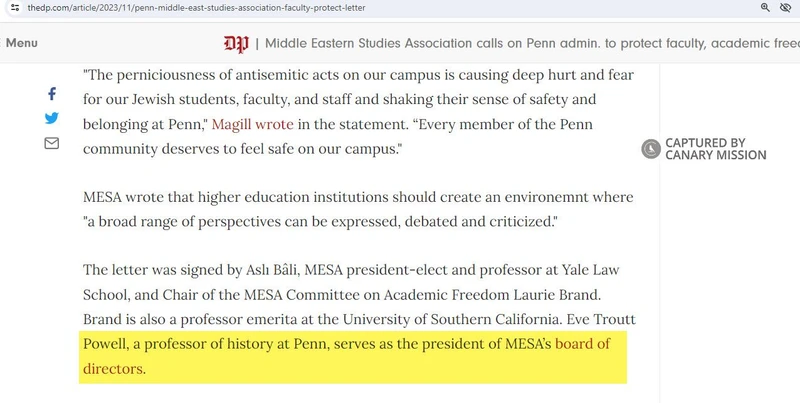Share article on Twitter
This screenshot has height=403, width=800.
coord(52,118)
